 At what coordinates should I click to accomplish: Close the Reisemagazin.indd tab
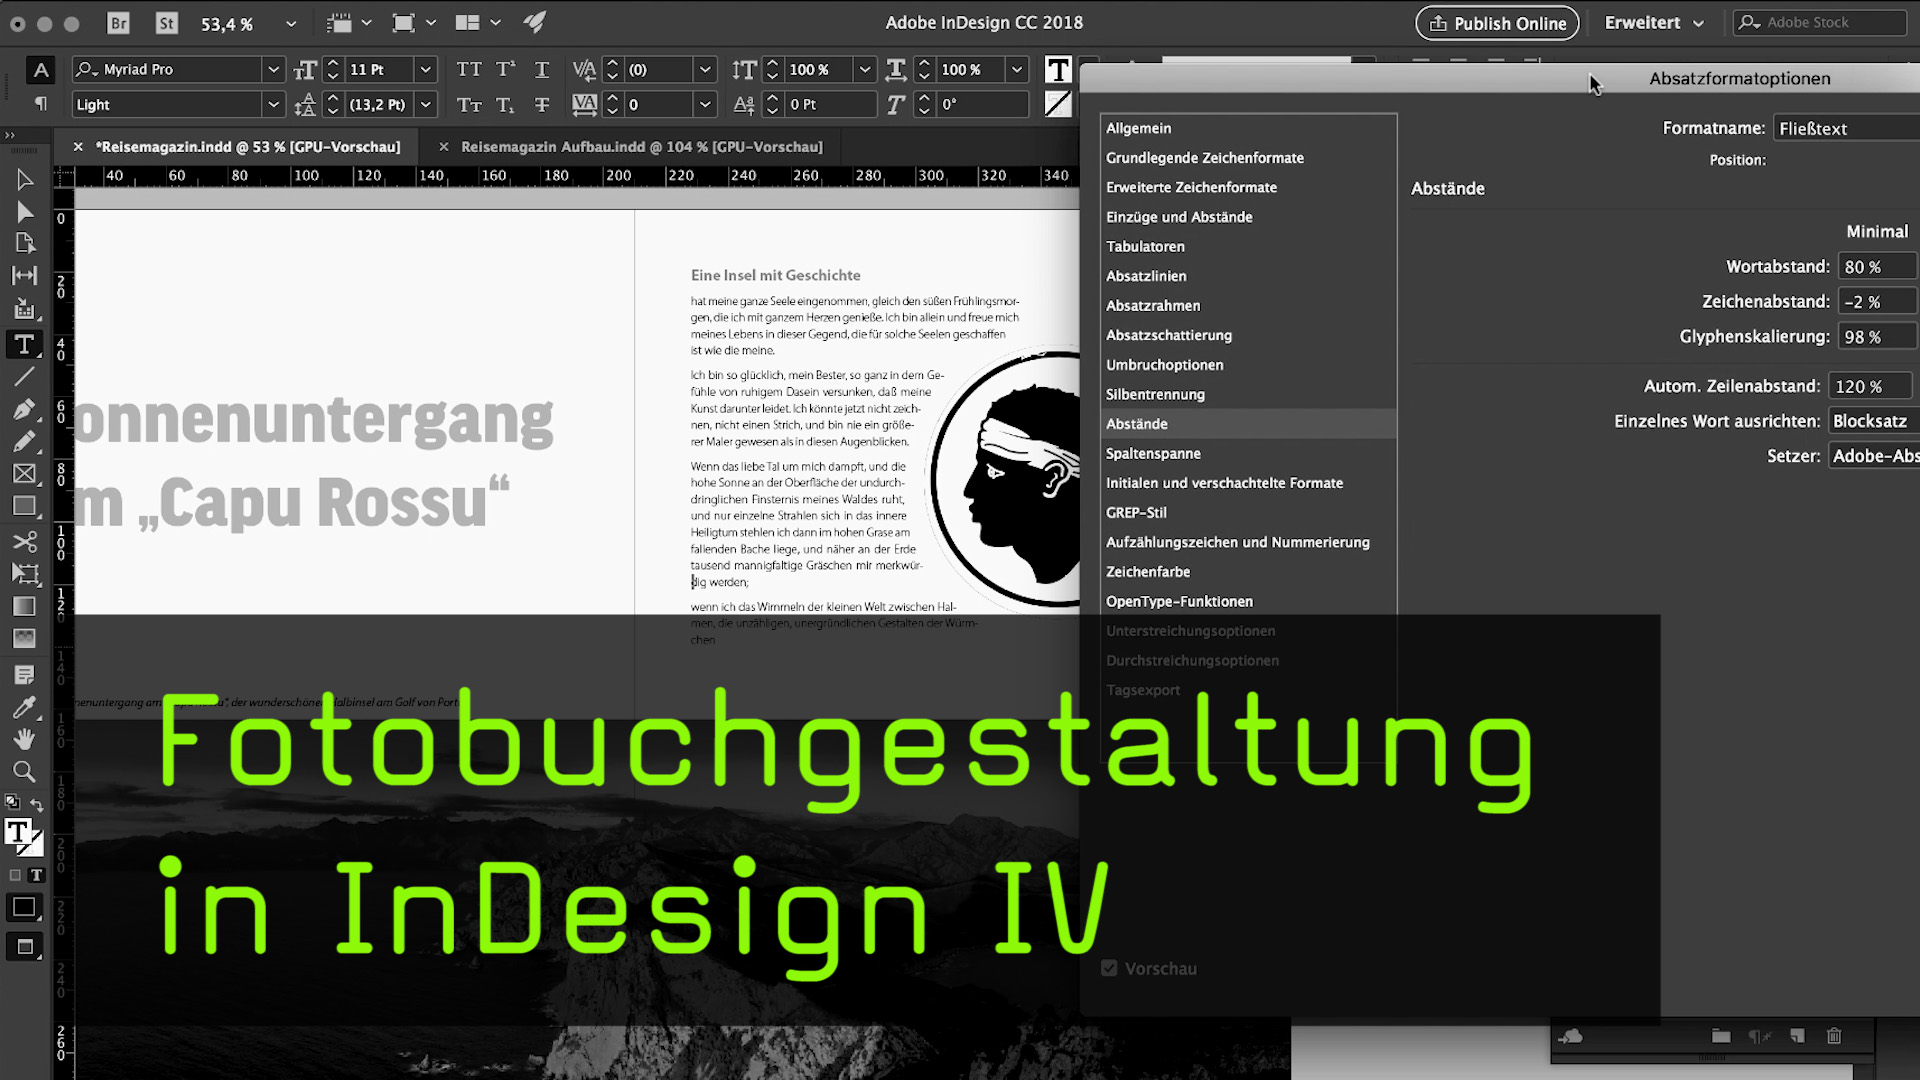click(x=78, y=147)
